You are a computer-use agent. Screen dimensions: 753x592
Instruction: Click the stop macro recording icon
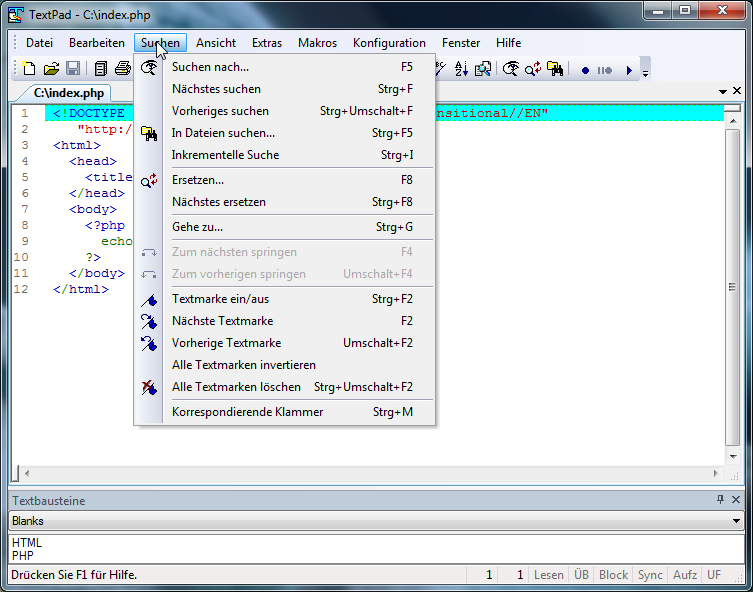605,71
